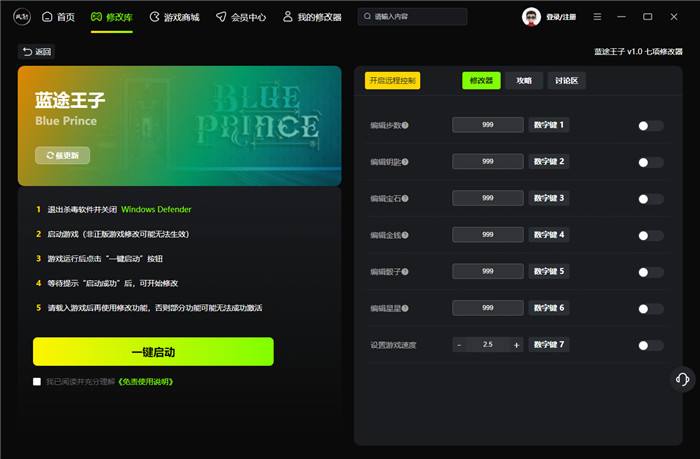The width and height of the screenshot is (700, 459).
Task: Click the 蓝途王子 Blue Prince banner image
Action: coord(179,126)
